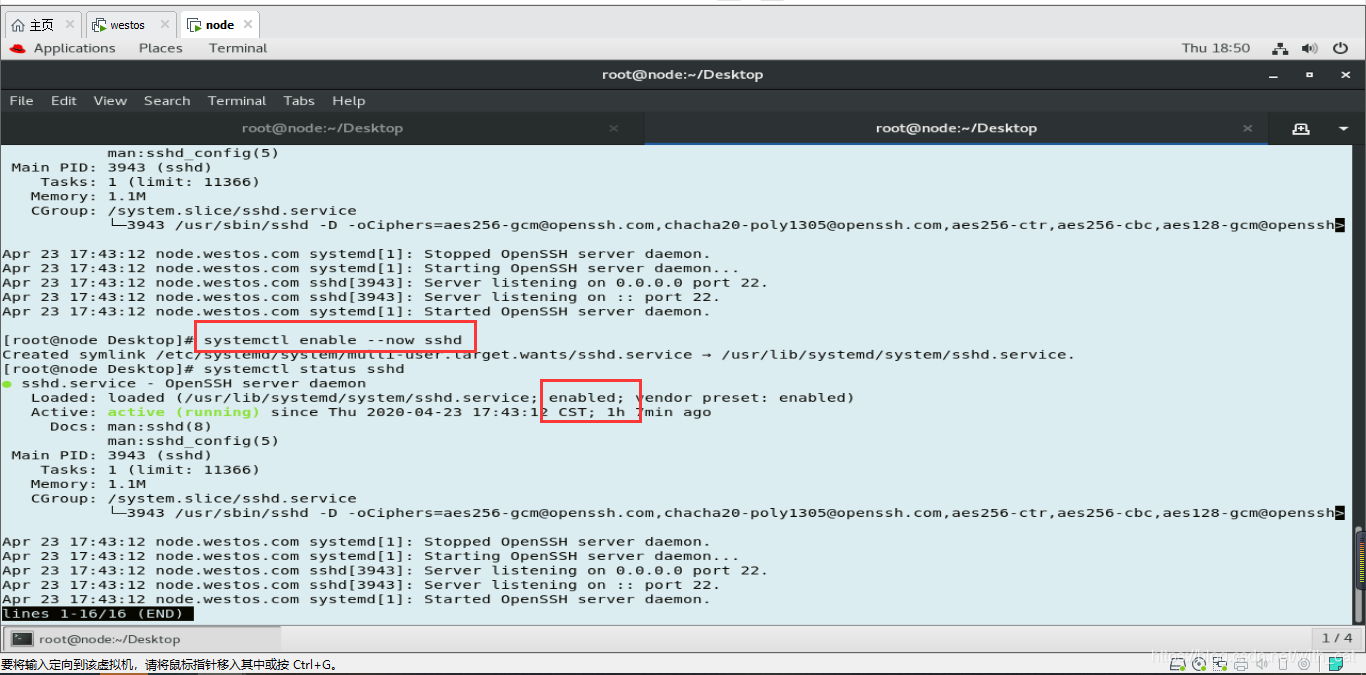Open the Search menu in terminal
Screen dimensions: 1366x675
point(167,101)
